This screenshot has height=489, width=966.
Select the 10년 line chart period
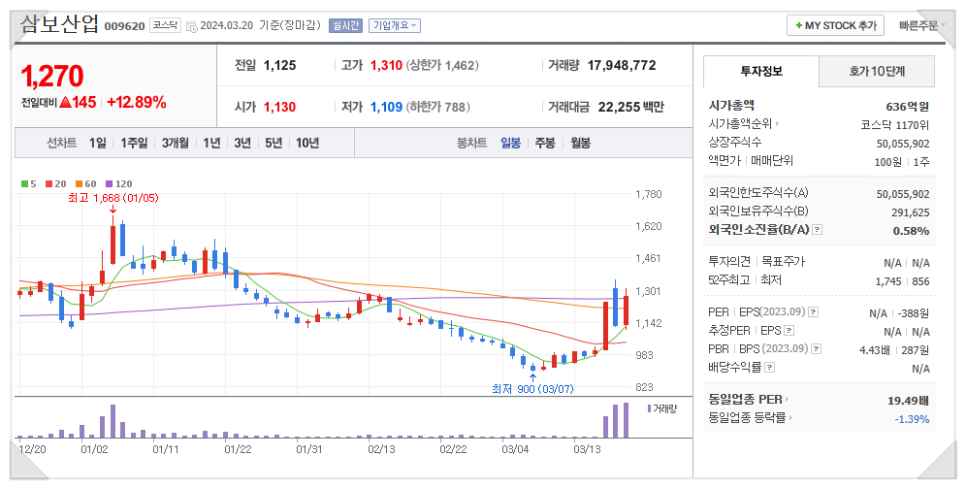[x=307, y=143]
